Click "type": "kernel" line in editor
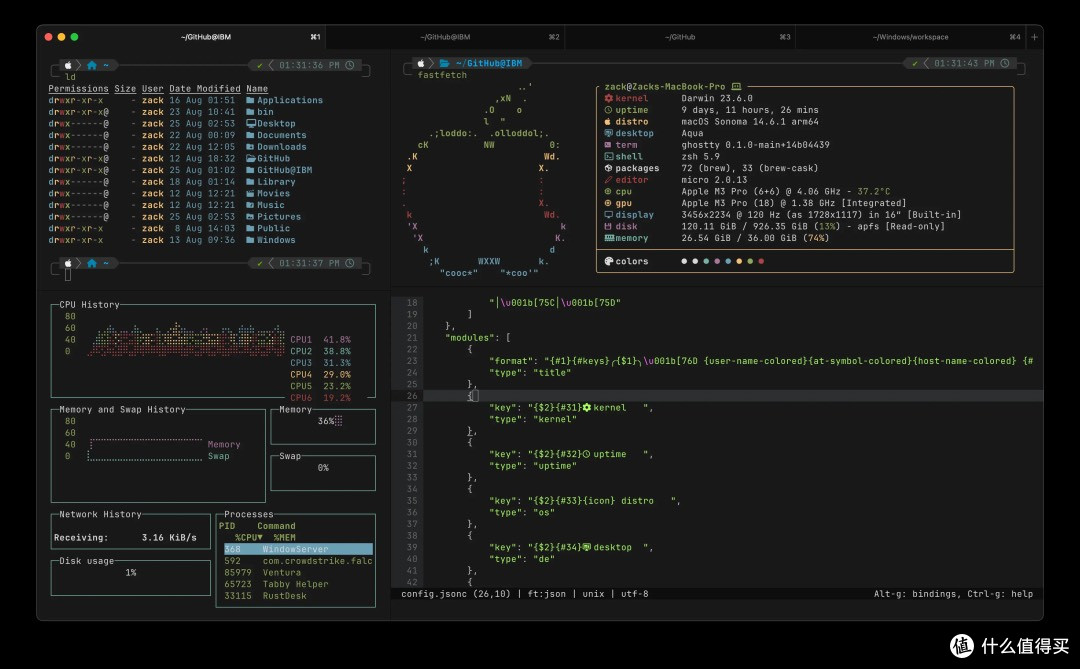 tap(532, 420)
